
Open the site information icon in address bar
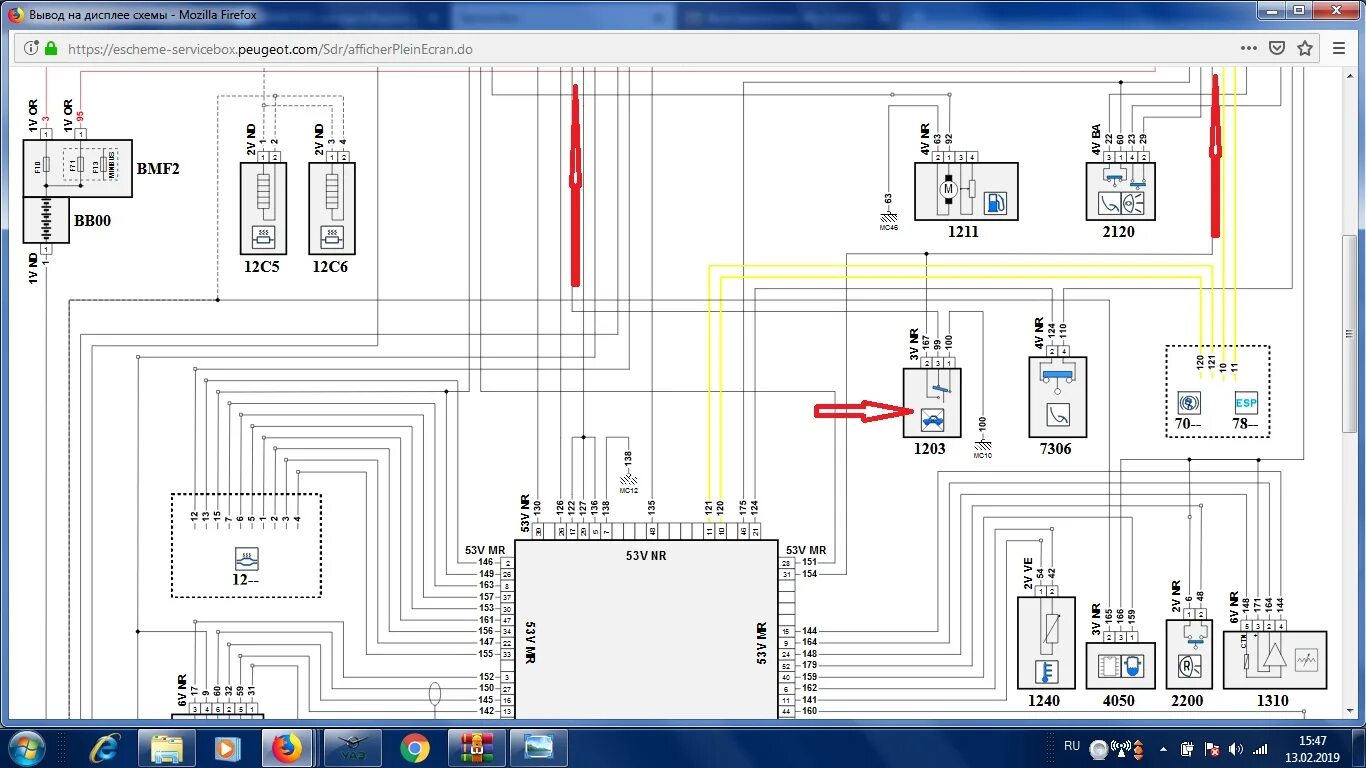(30, 48)
